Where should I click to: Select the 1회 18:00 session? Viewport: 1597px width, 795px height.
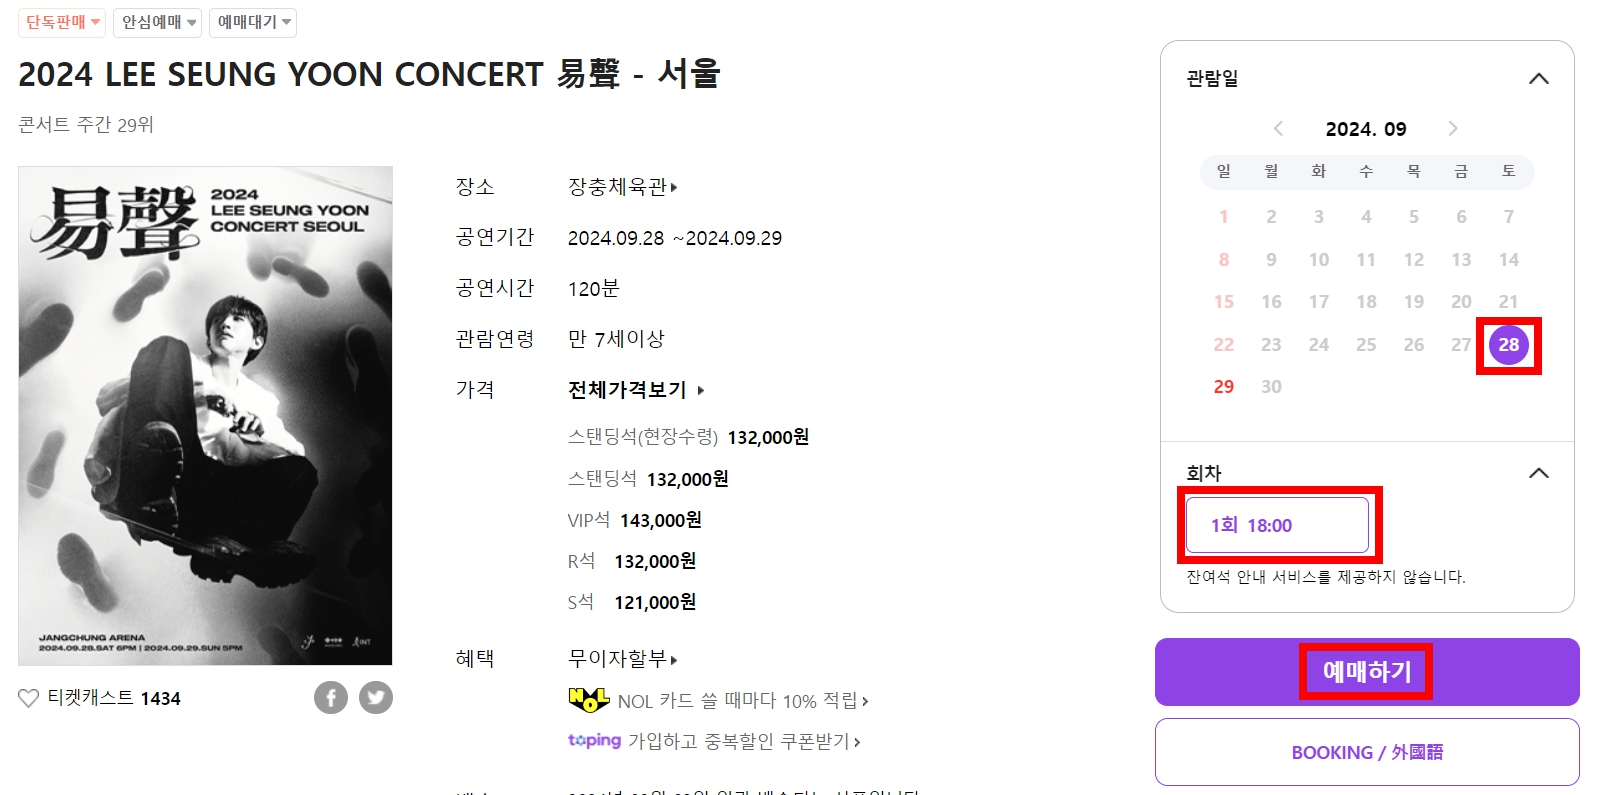1277,524
